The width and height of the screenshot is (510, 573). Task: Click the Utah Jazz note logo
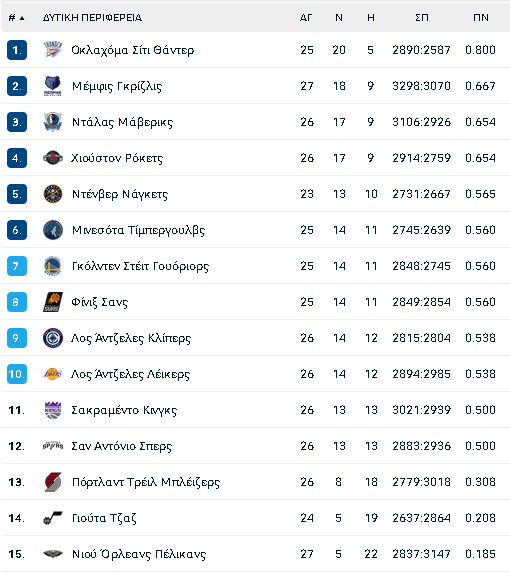tap(53, 518)
